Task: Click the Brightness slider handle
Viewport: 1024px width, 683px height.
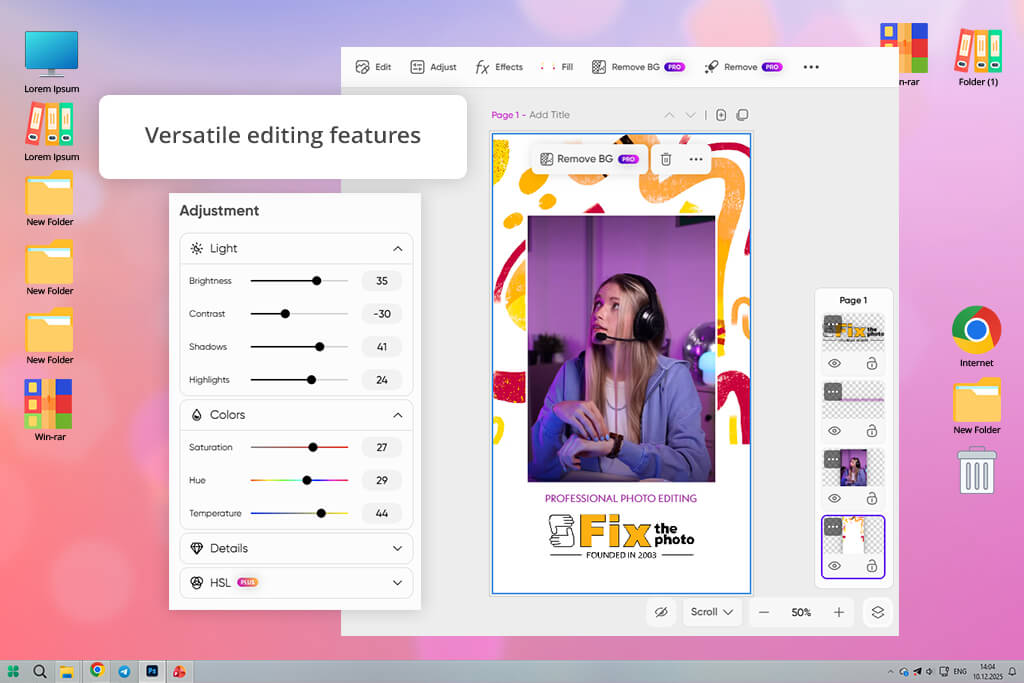Action: [x=317, y=281]
